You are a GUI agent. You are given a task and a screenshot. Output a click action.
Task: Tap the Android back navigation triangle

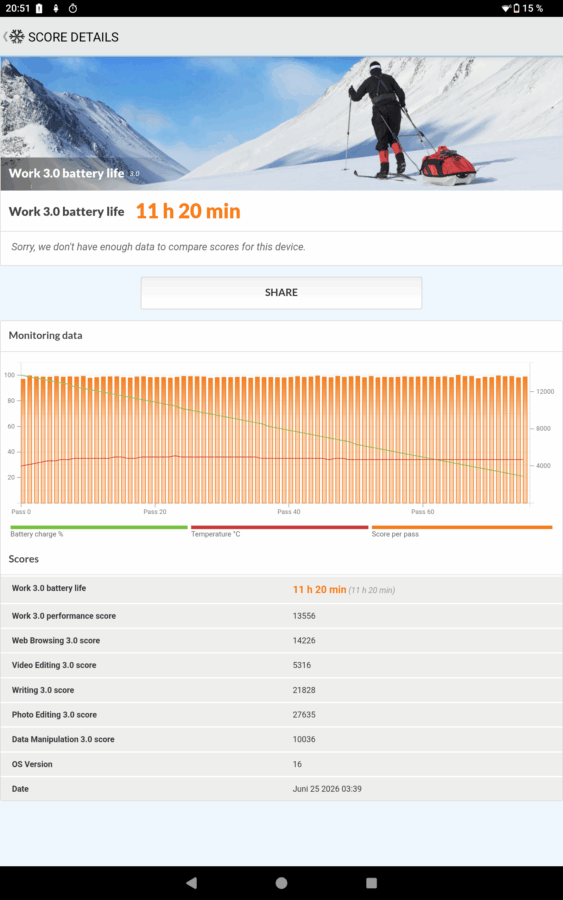click(x=192, y=882)
